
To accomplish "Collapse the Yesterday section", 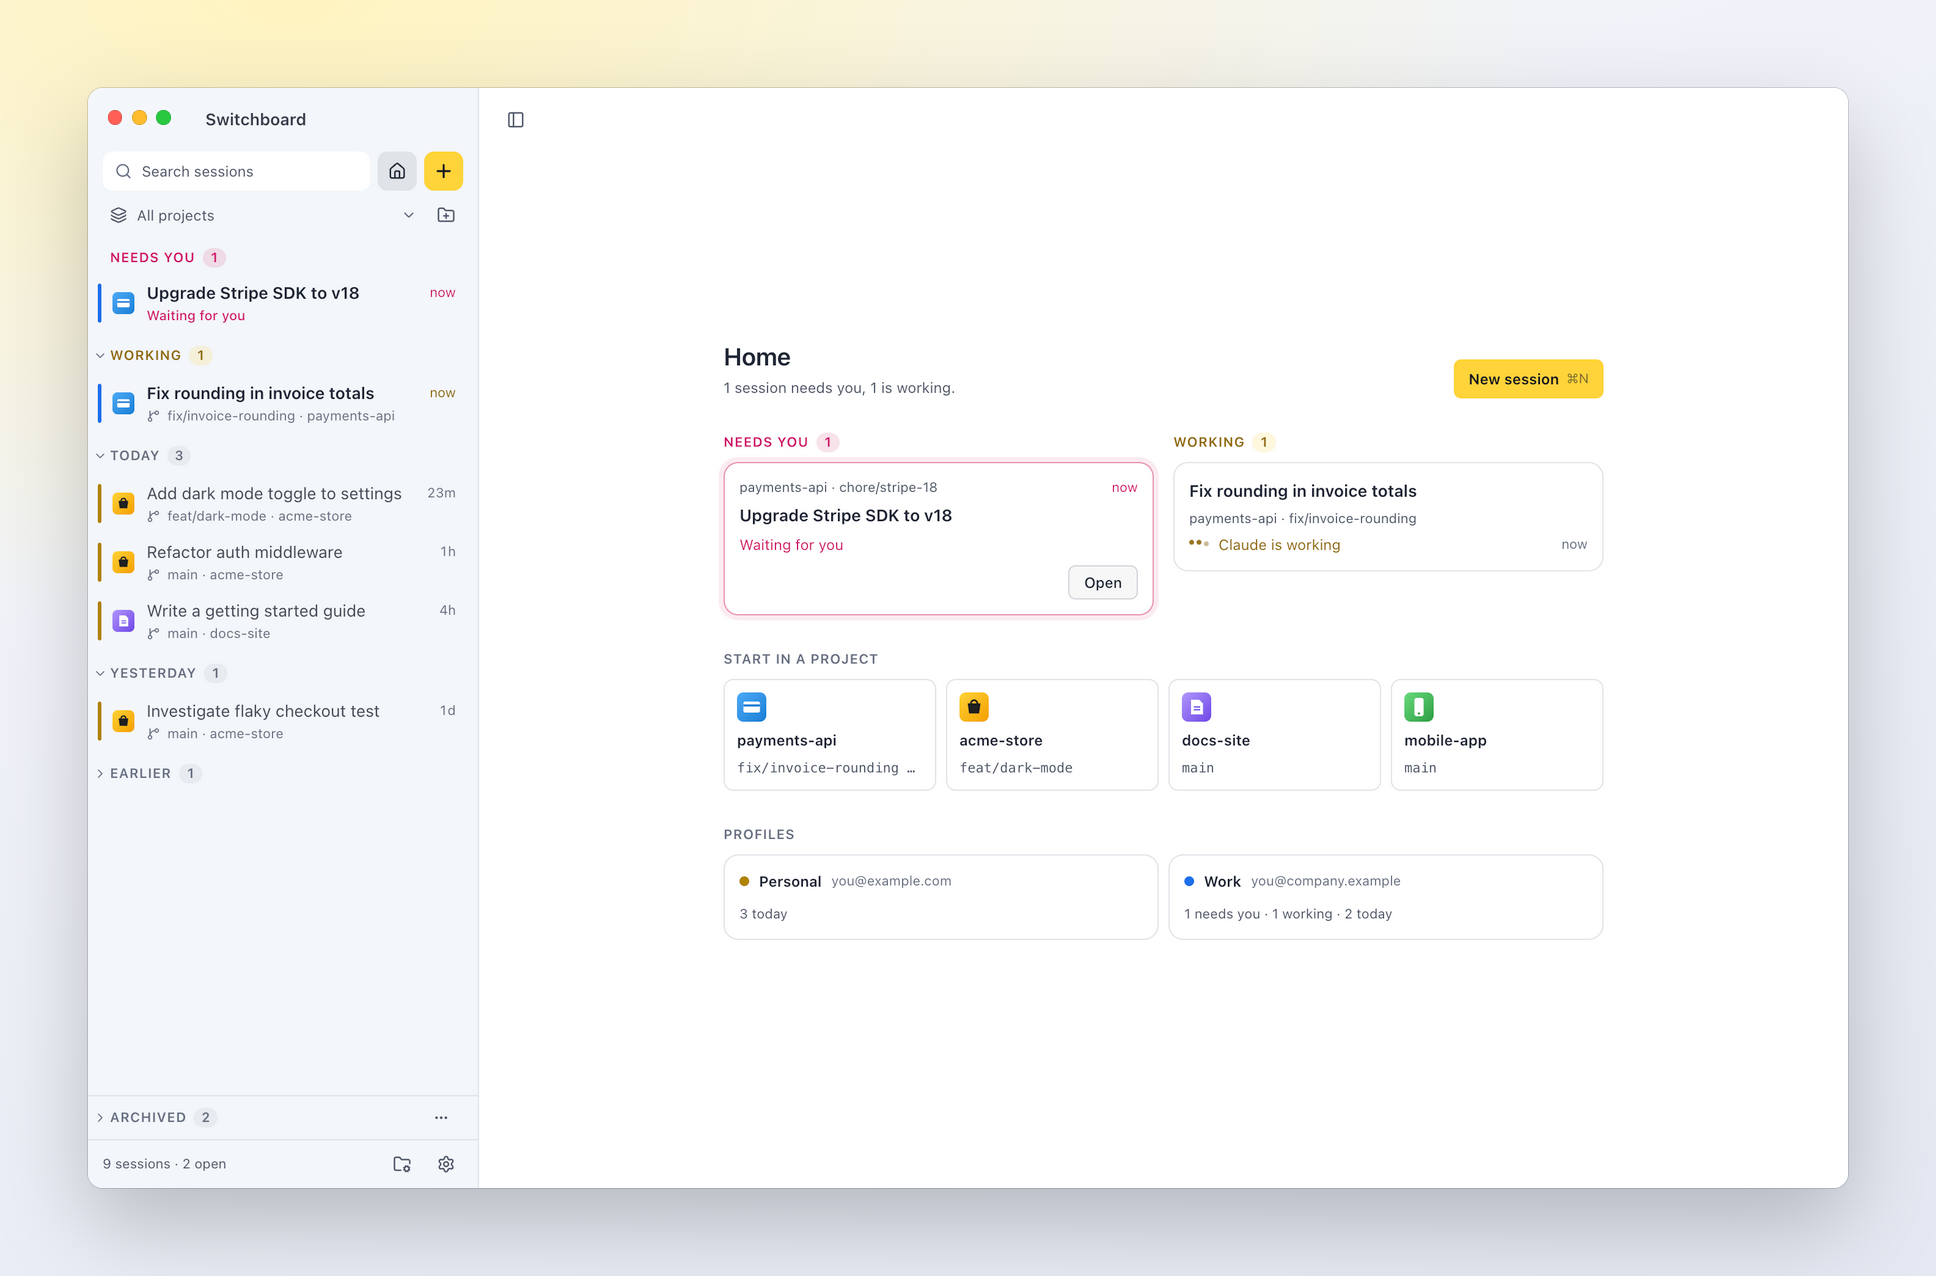I will coord(100,673).
